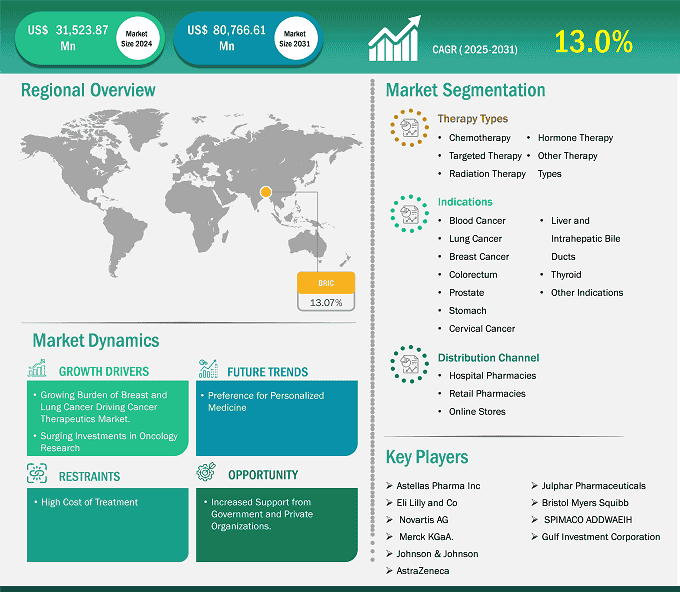Click the Thyroid list item
Viewport: 680px width, 592px height.
[x=566, y=275]
